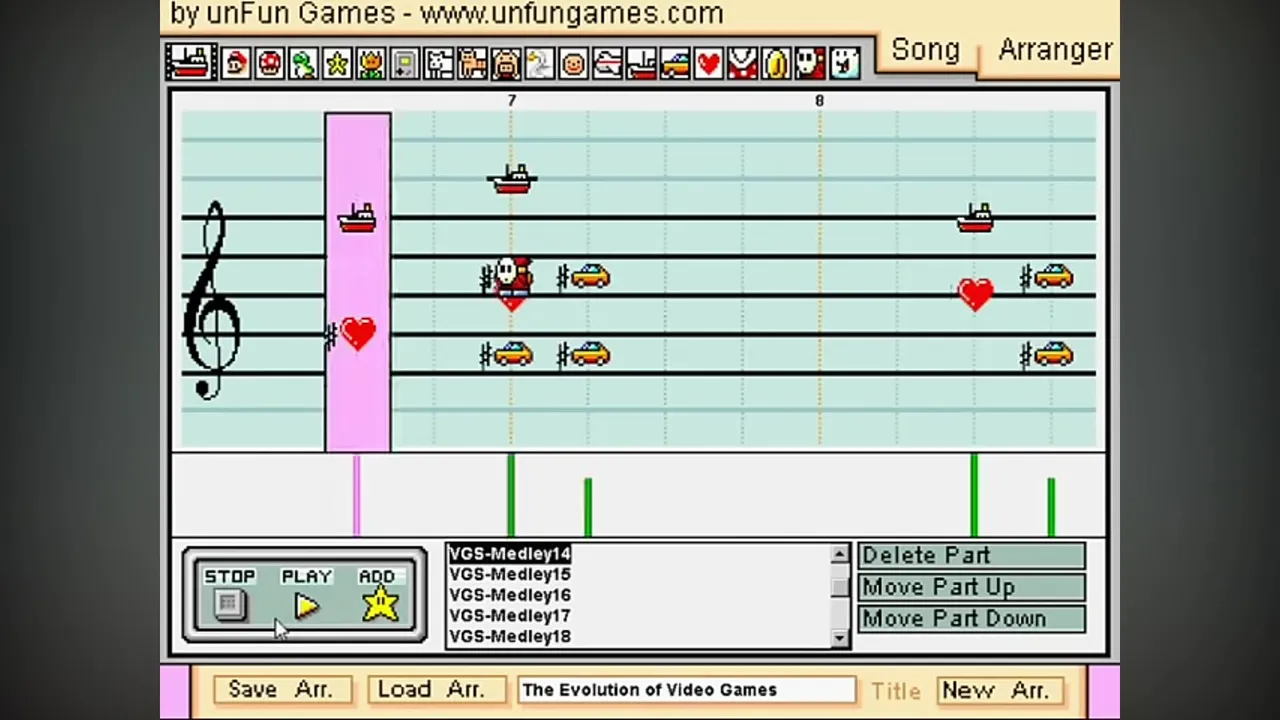
Task: Click rightmost short green volume bar
Action: (1051, 507)
